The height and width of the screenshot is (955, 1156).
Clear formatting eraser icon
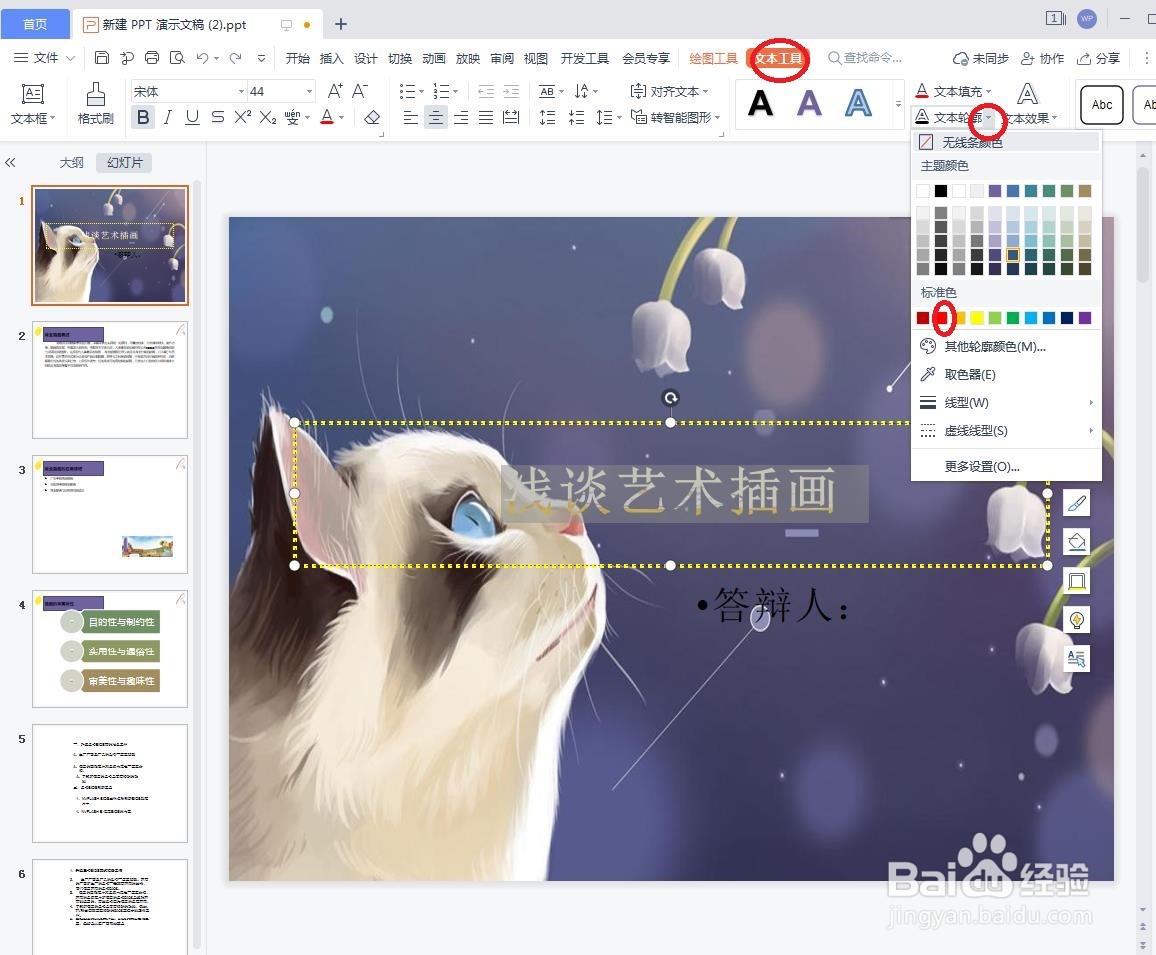(x=372, y=117)
